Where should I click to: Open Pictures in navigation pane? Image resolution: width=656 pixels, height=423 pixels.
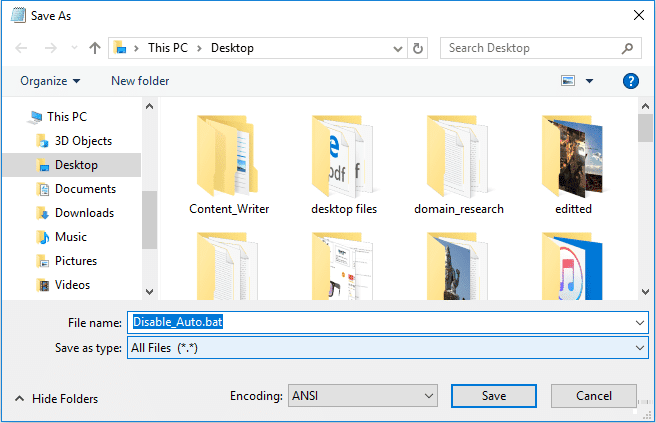[x=76, y=261]
